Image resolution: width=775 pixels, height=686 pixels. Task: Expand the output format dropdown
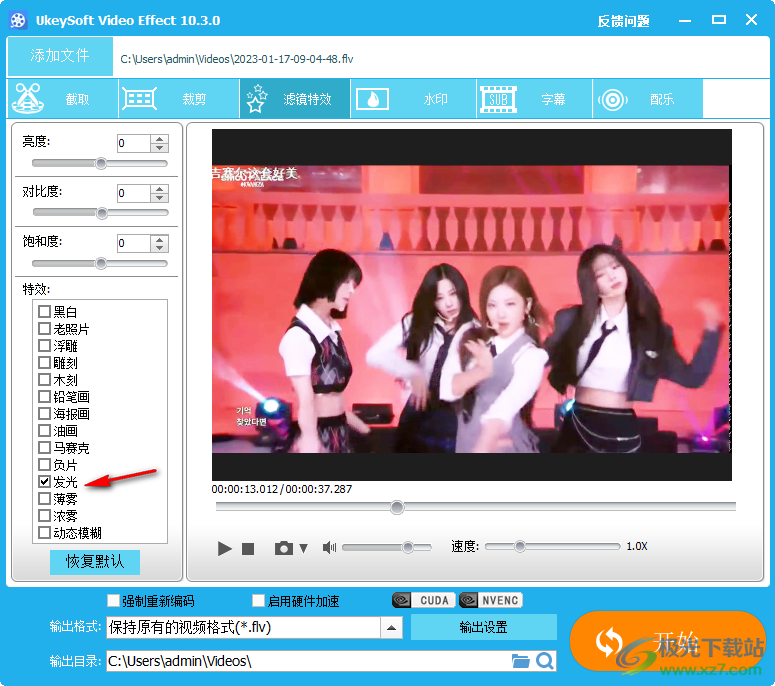pos(391,628)
